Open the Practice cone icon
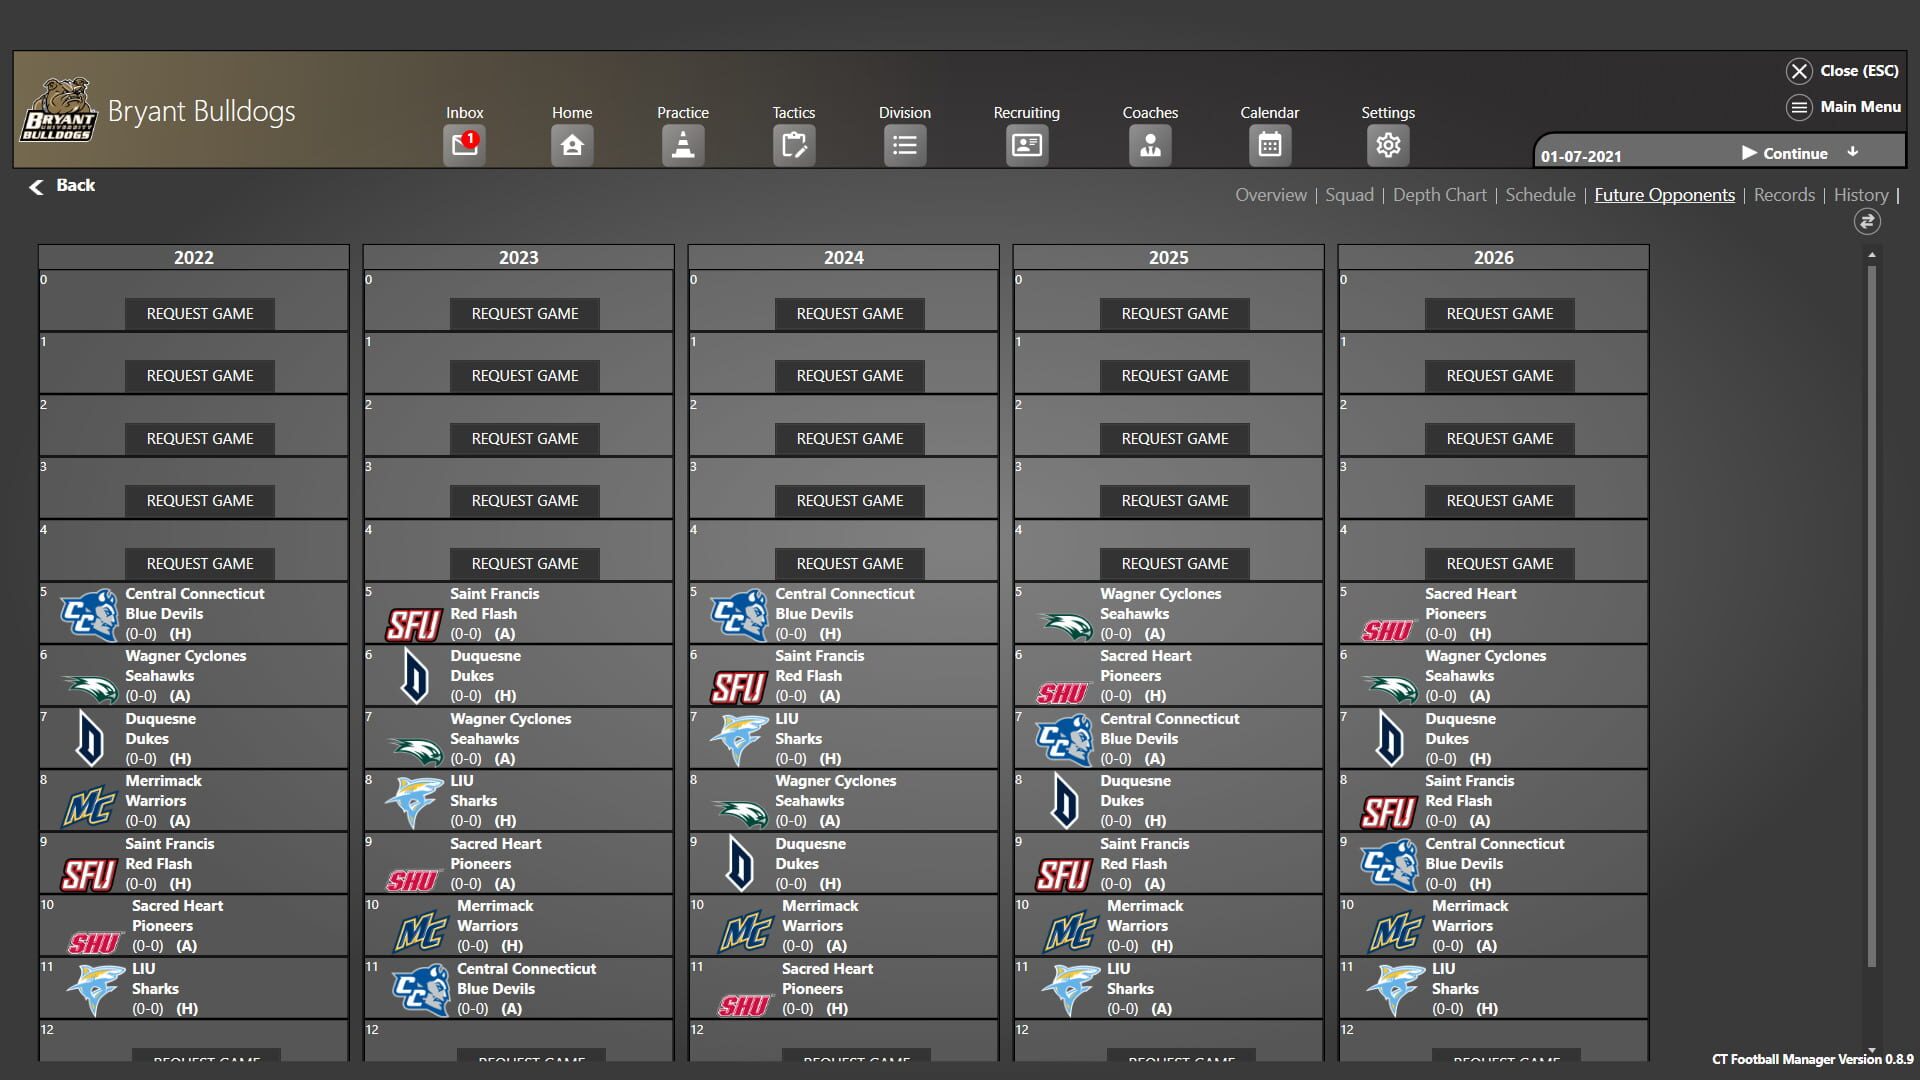Screen dimensions: 1920x1080 click(683, 146)
